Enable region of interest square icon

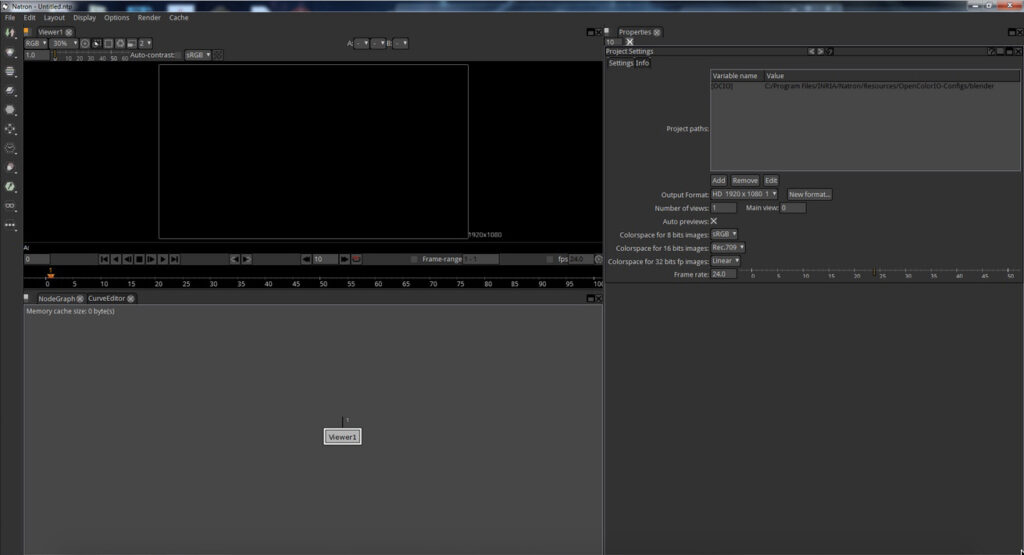108,44
